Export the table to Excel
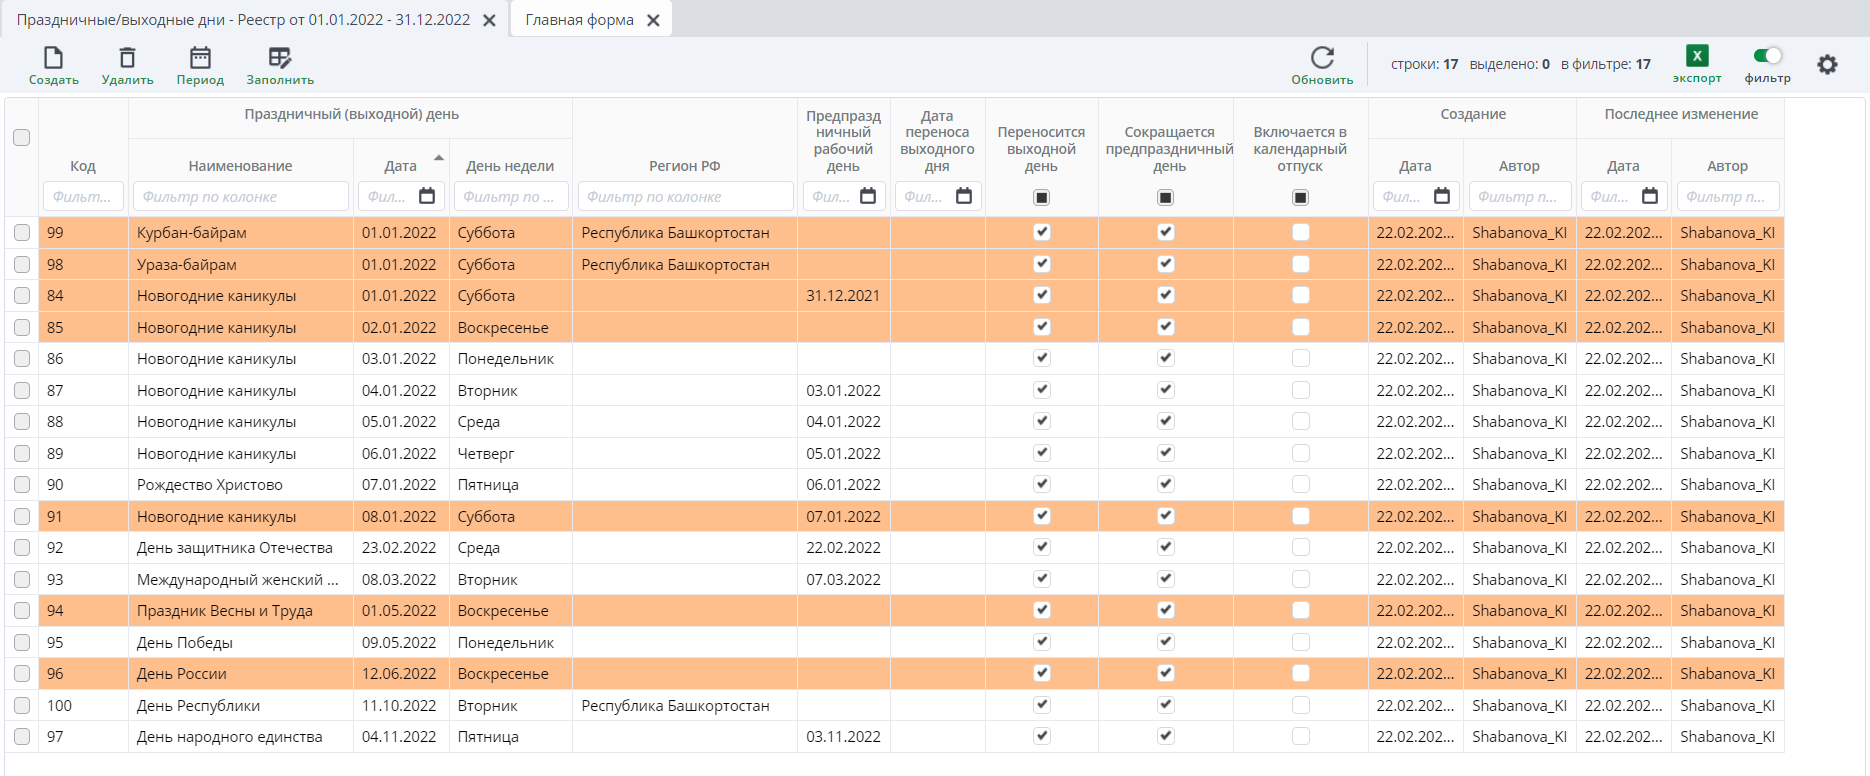The image size is (1870, 776). pyautogui.click(x=1697, y=57)
